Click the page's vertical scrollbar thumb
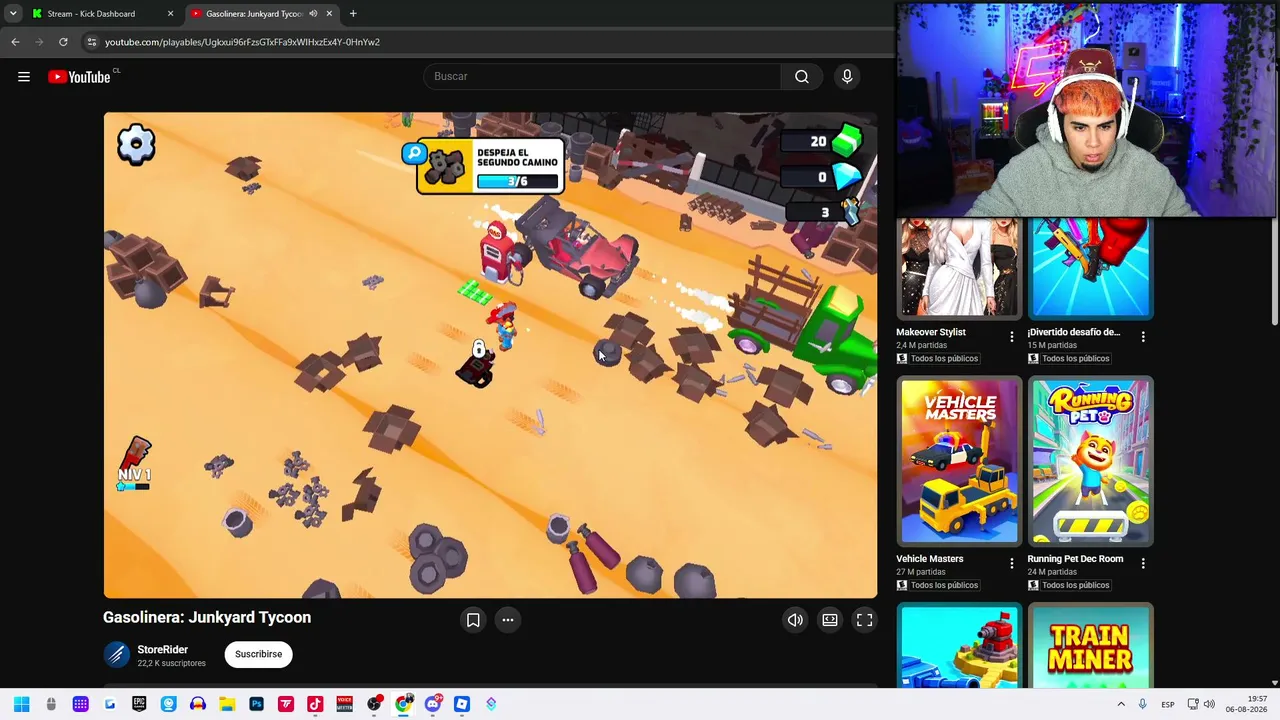 click(1274, 270)
